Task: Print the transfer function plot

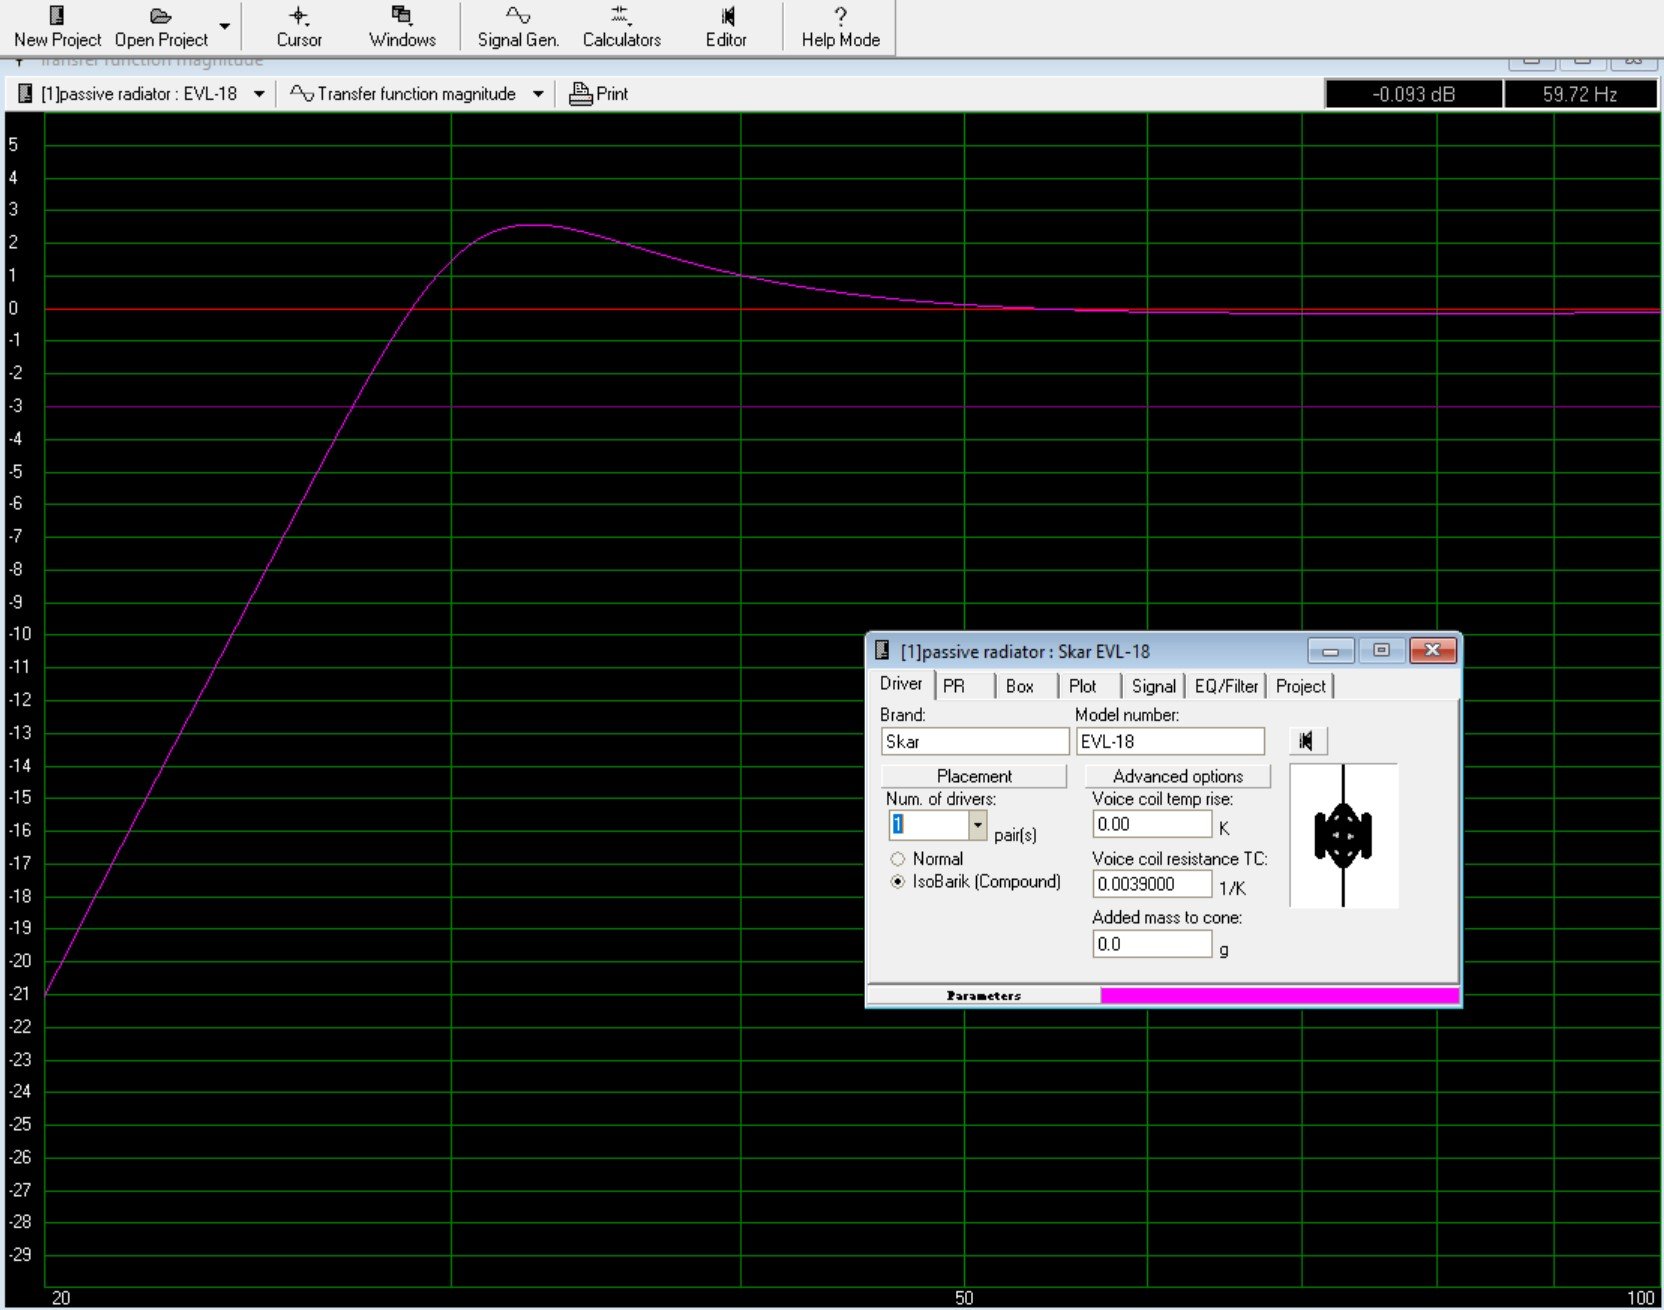Action: 597,93
